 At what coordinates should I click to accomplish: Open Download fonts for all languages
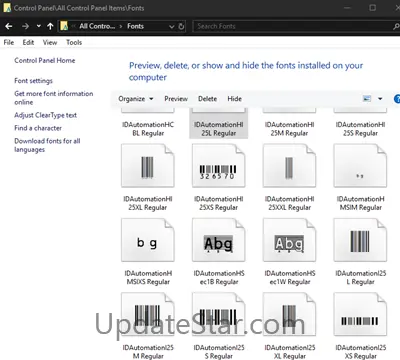(47, 145)
